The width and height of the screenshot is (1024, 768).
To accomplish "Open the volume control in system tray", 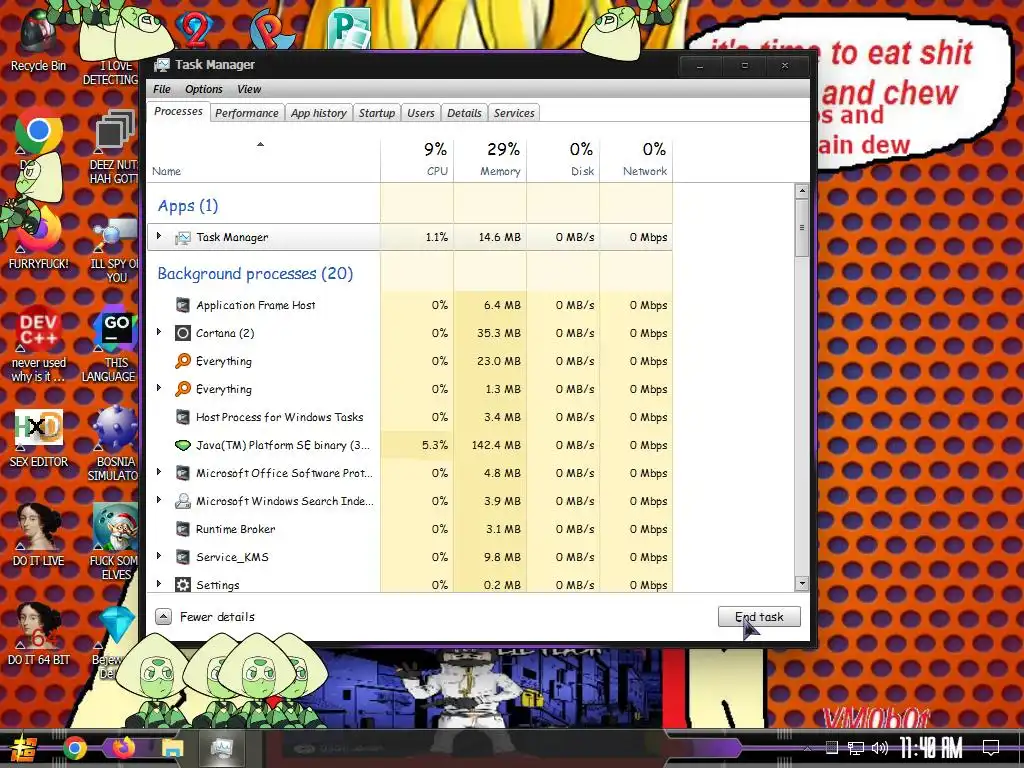I will click(x=880, y=748).
